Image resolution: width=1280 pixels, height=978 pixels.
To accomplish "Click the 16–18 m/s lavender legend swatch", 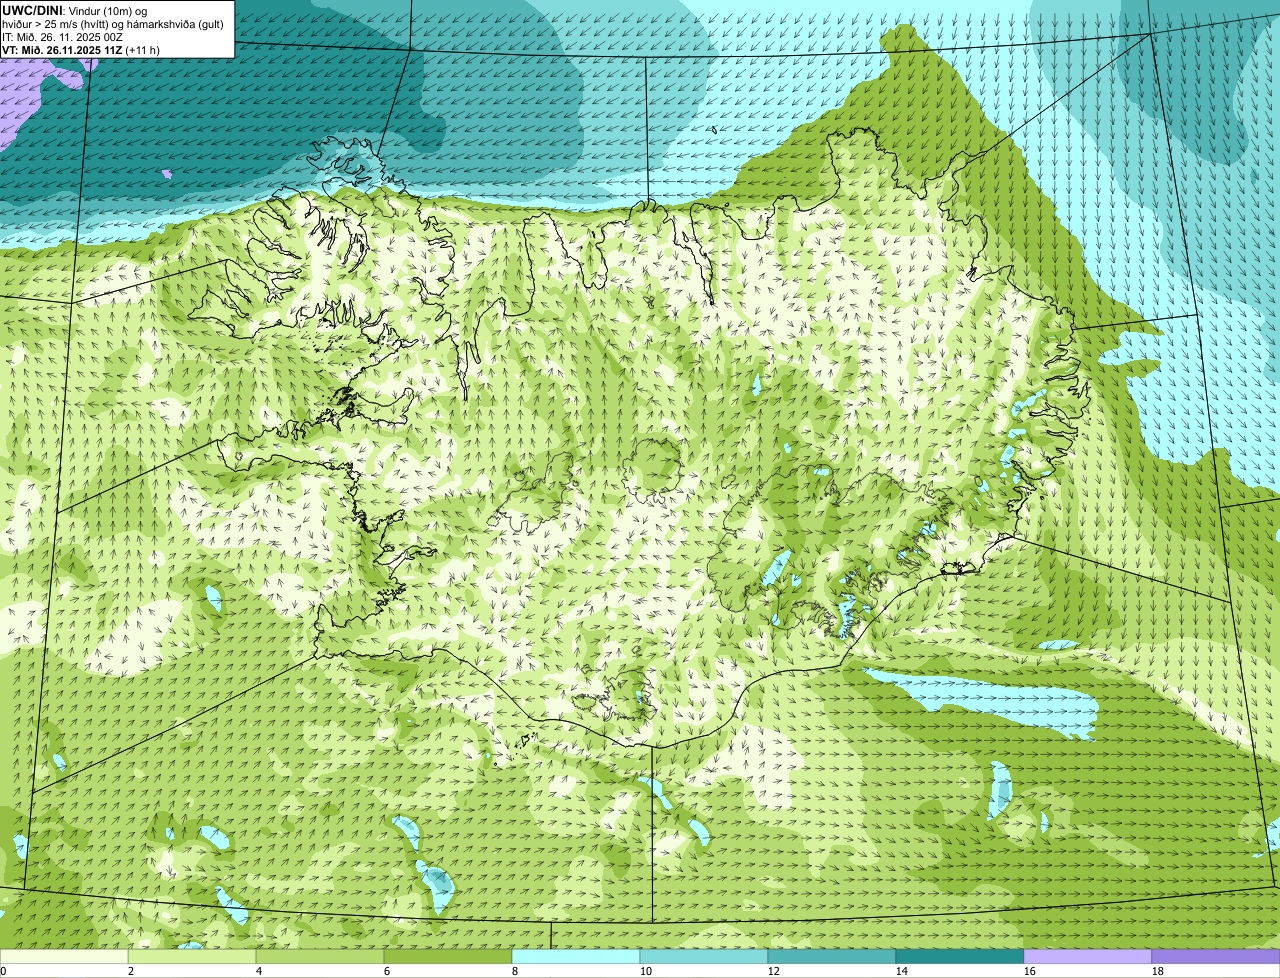I will pyautogui.click(x=1088, y=957).
